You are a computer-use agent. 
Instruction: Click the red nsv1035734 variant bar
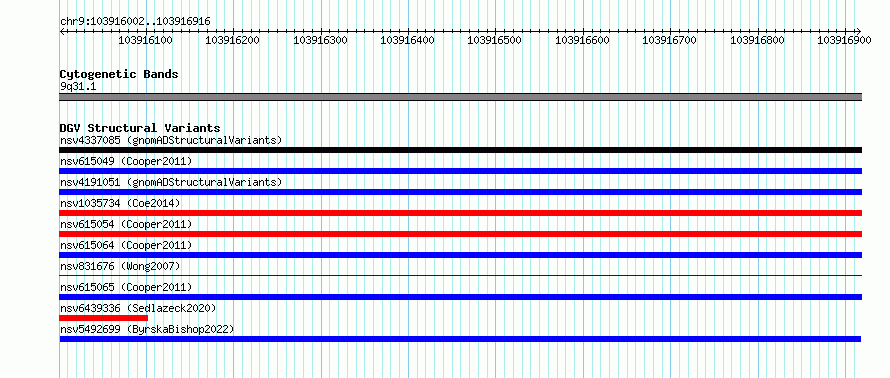[x=460, y=213]
